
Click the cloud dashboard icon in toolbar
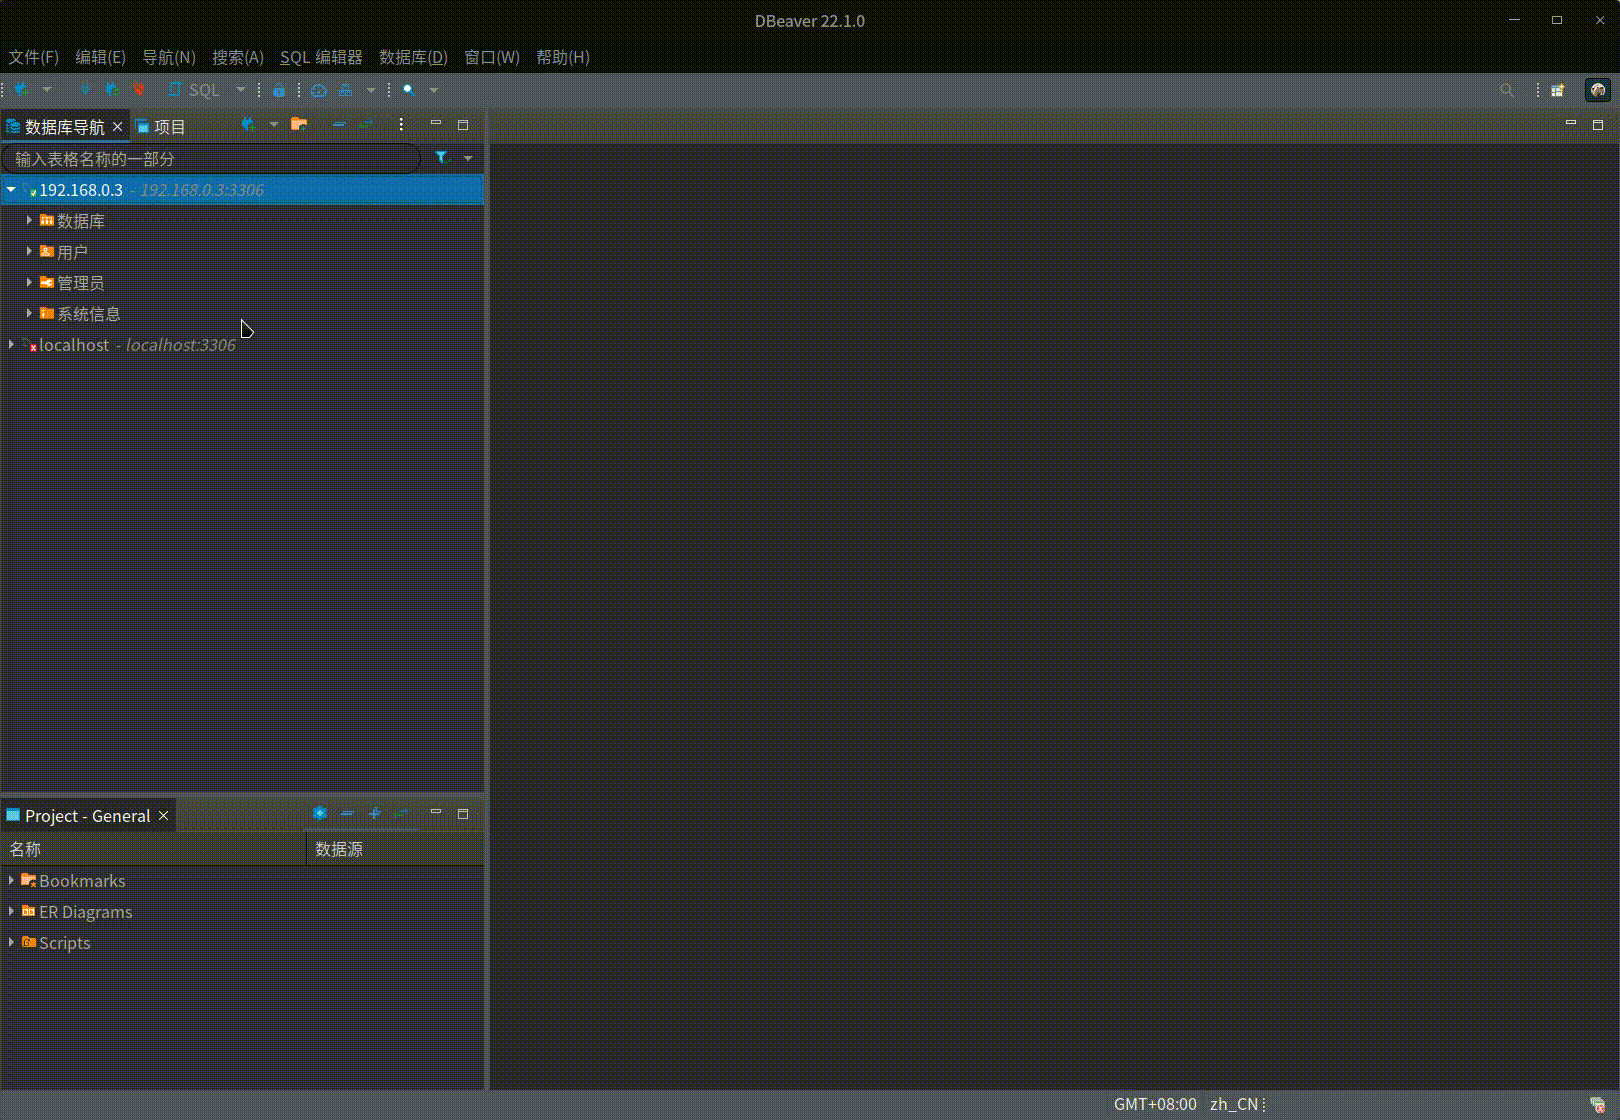coord(319,90)
